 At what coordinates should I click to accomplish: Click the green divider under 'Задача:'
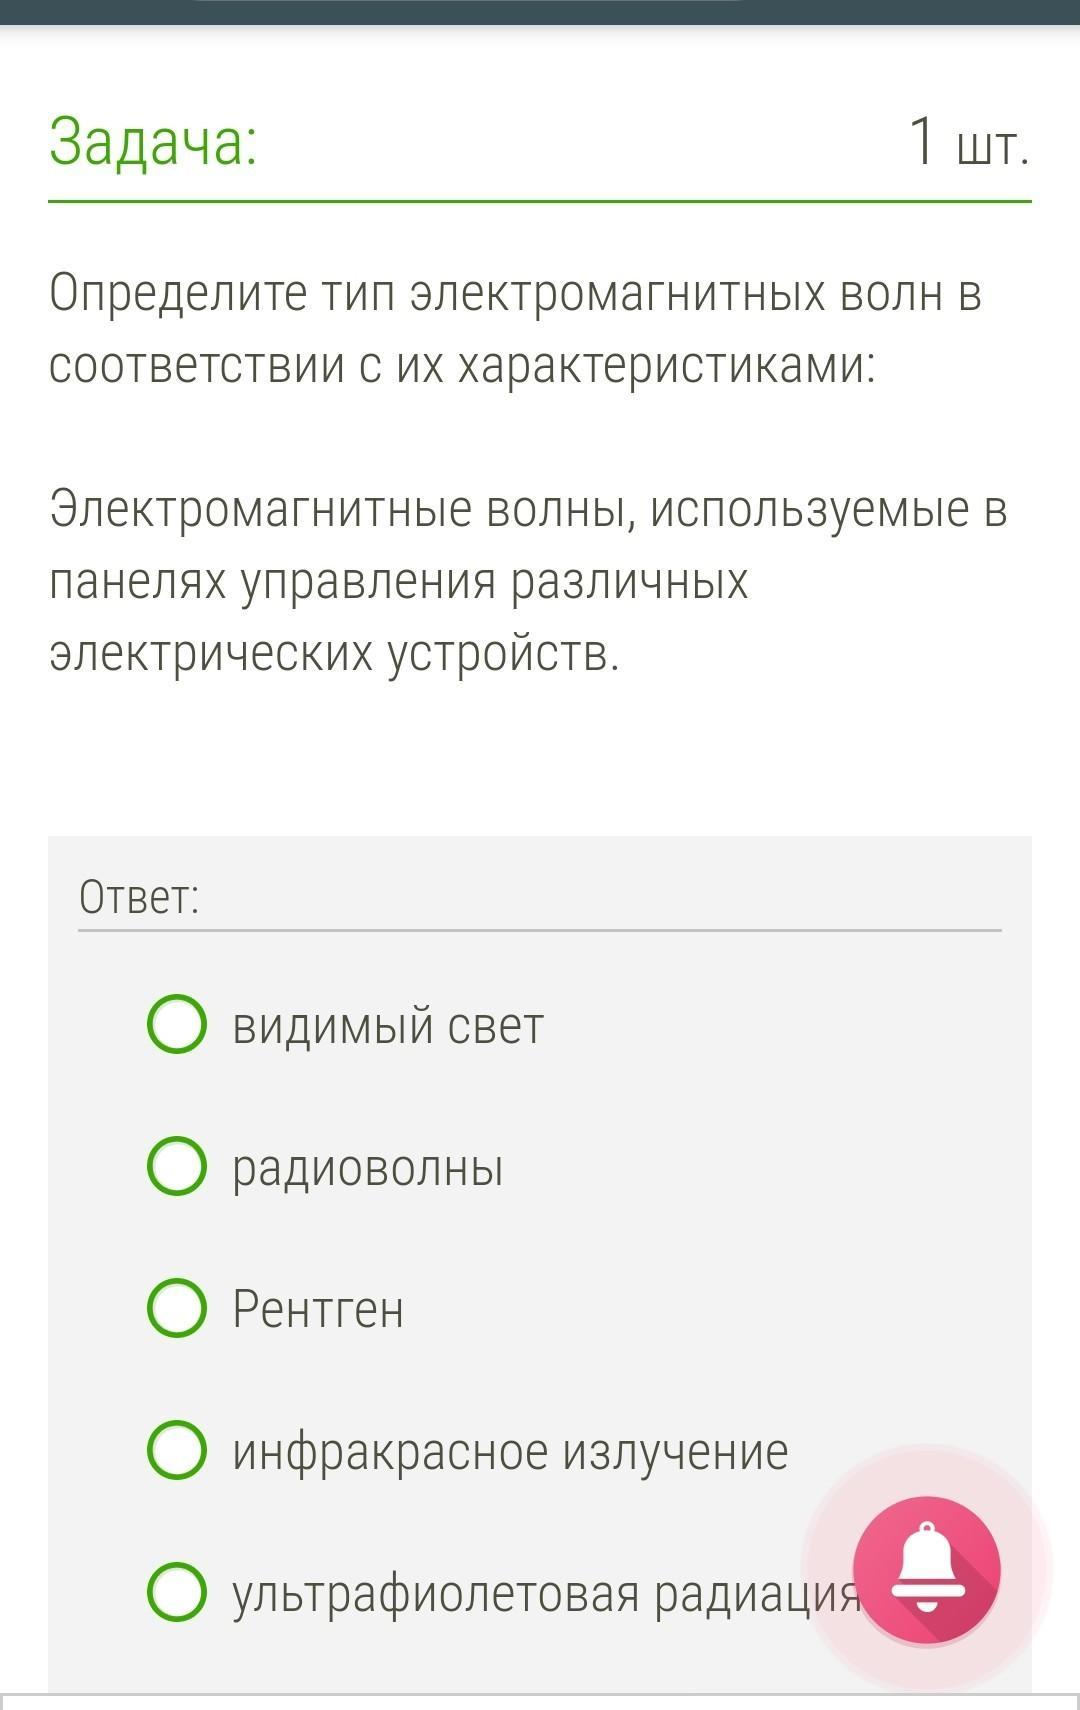click(540, 201)
